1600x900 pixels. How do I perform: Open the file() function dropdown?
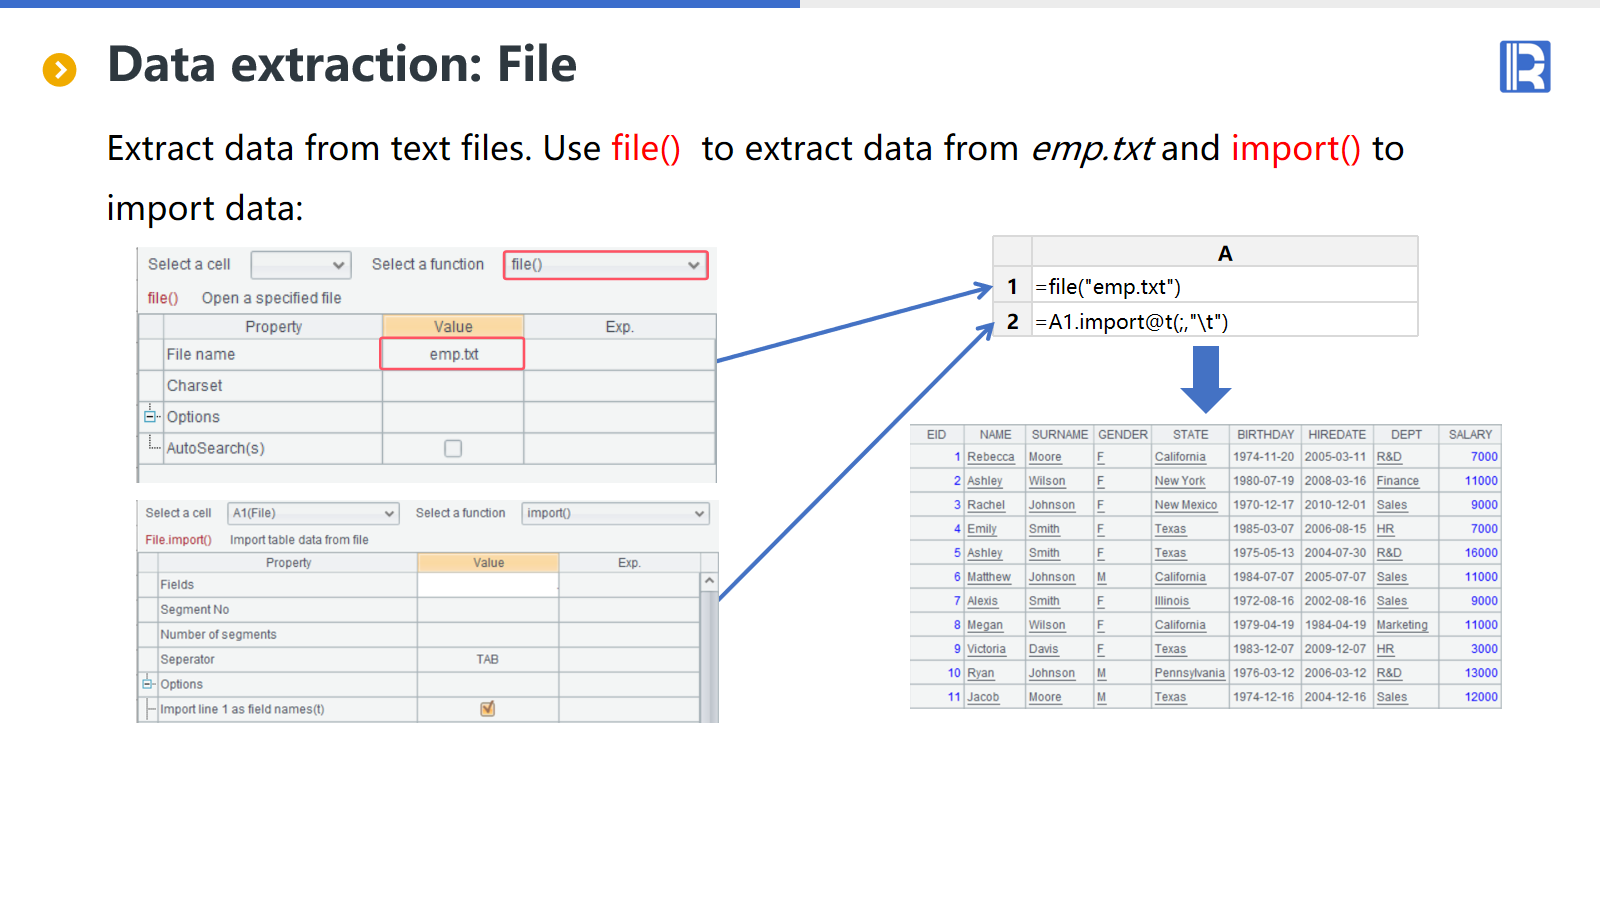point(693,265)
